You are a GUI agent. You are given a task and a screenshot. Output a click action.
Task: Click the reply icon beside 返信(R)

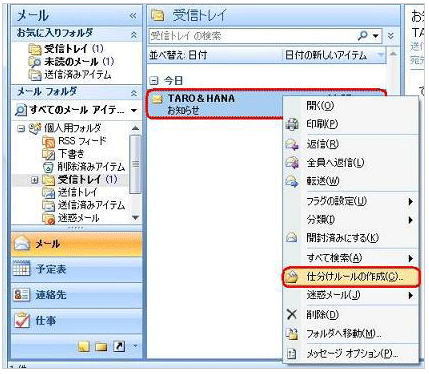[292, 144]
